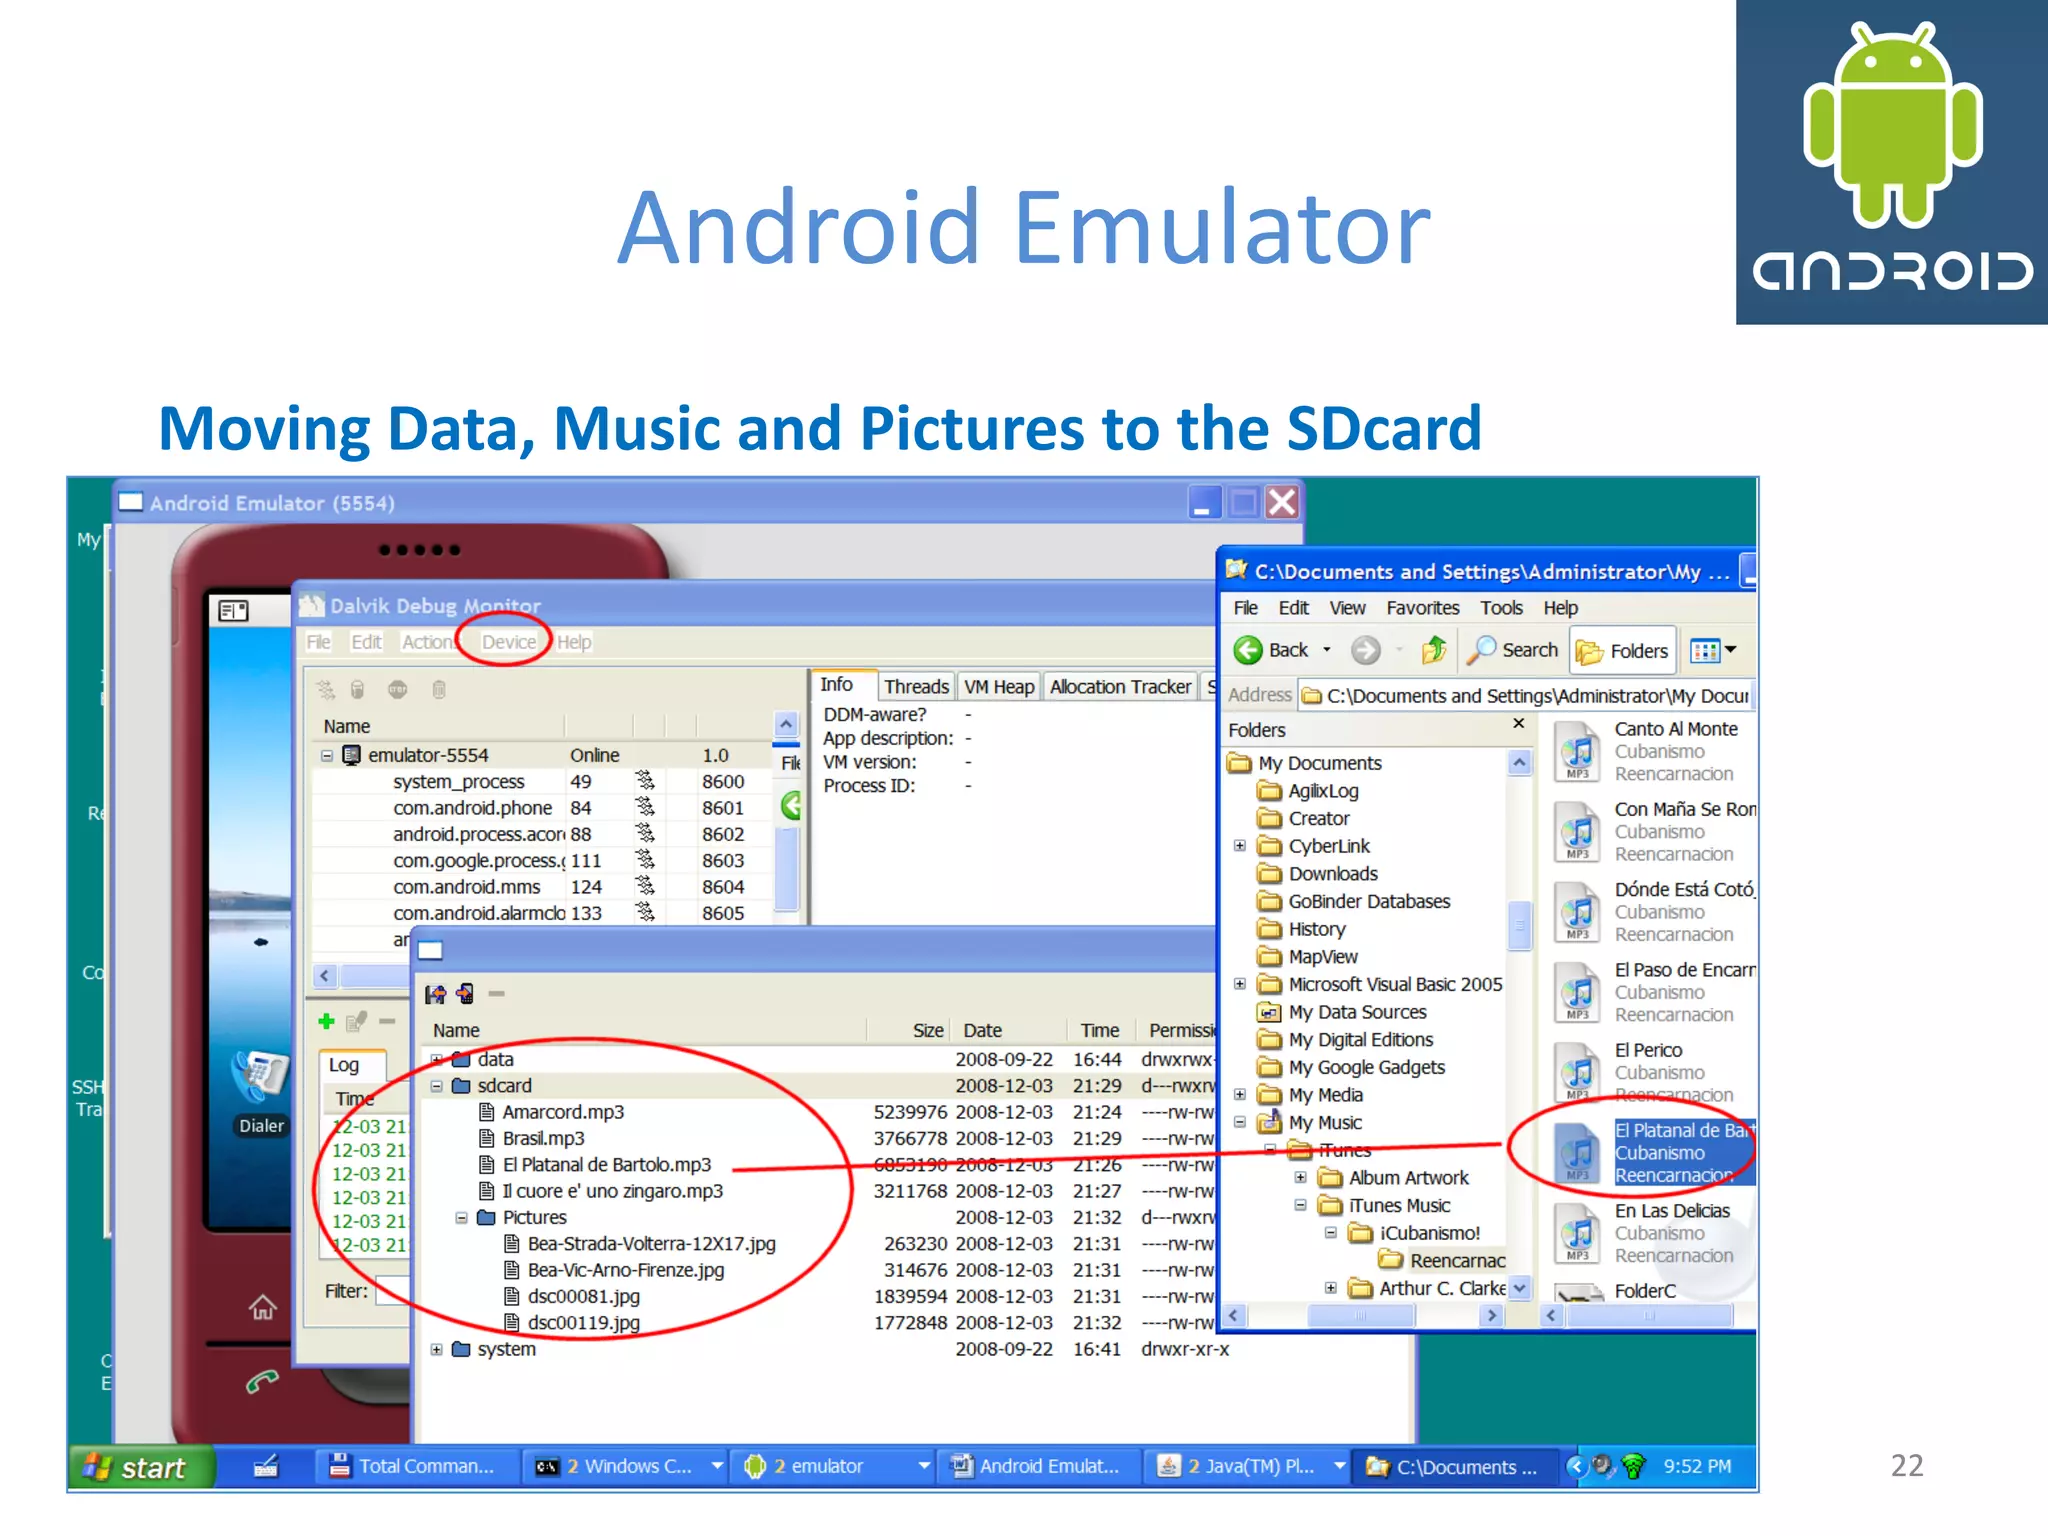This screenshot has width=2048, height=1536.
Task: Click the Filter input field
Action: pyautogui.click(x=395, y=1291)
